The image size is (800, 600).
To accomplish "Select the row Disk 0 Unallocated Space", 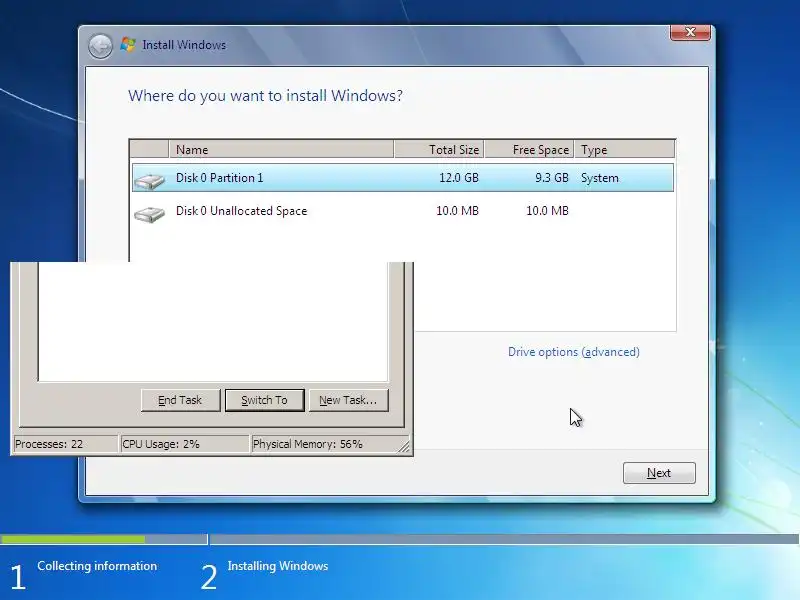I will (x=403, y=211).
